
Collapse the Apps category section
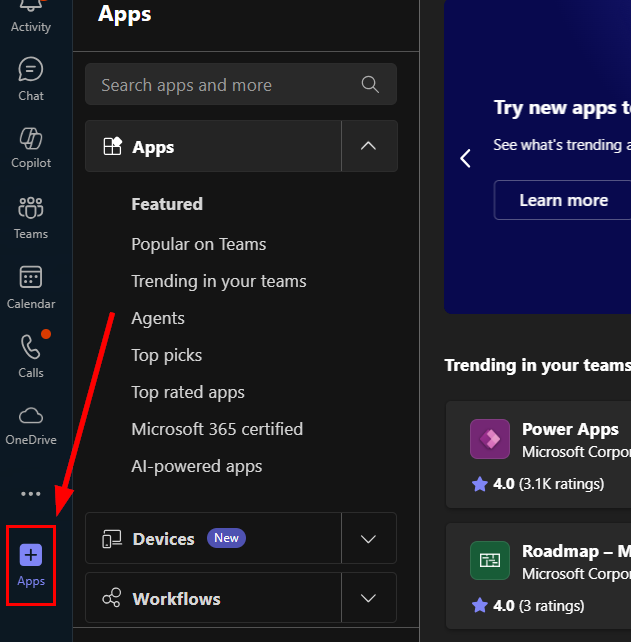point(368,147)
